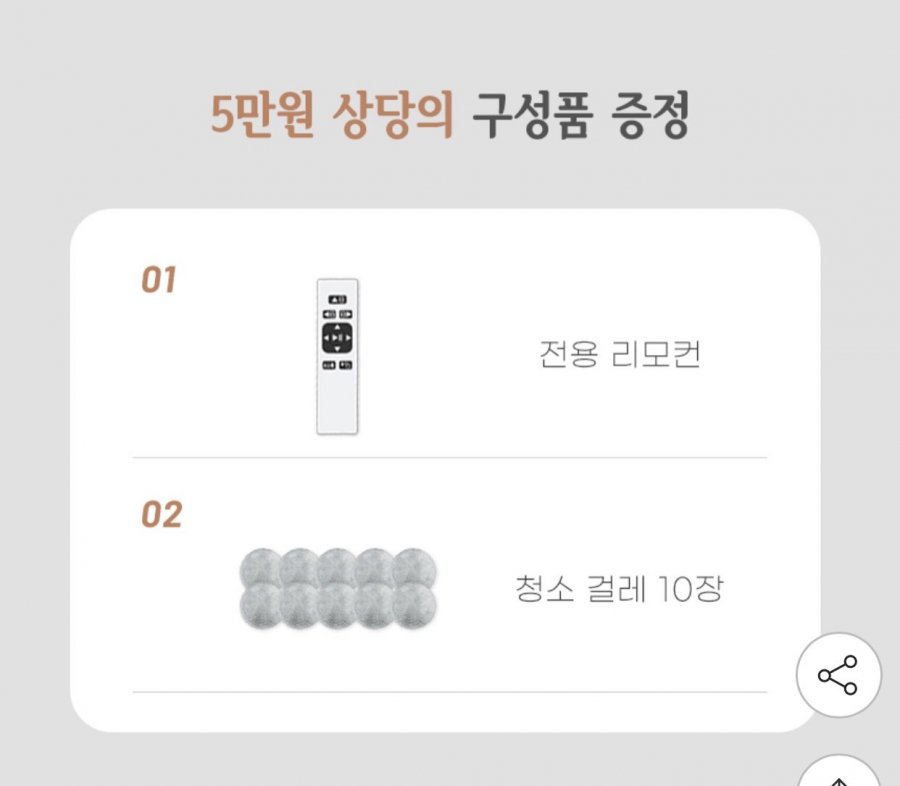Image resolution: width=900 pixels, height=786 pixels.
Task: Tap the scroll-to-top arrow button
Action: pos(838,775)
